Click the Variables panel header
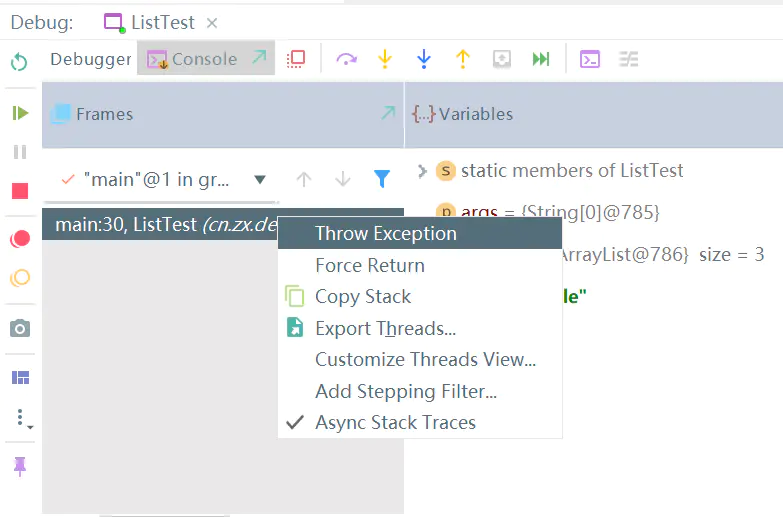This screenshot has height=517, width=783. (x=593, y=114)
